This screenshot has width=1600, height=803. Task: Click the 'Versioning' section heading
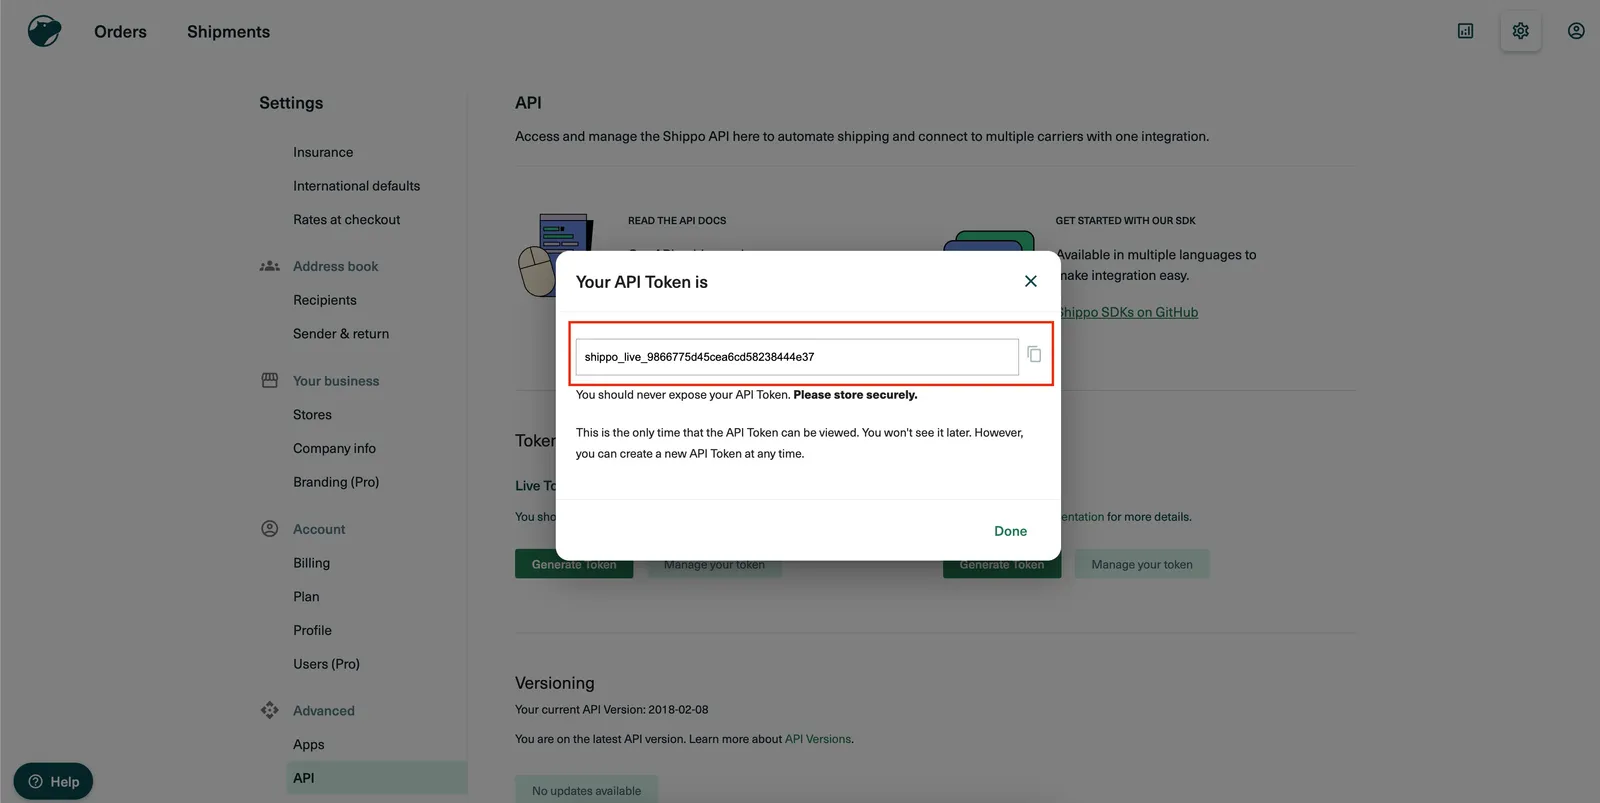[x=555, y=683]
